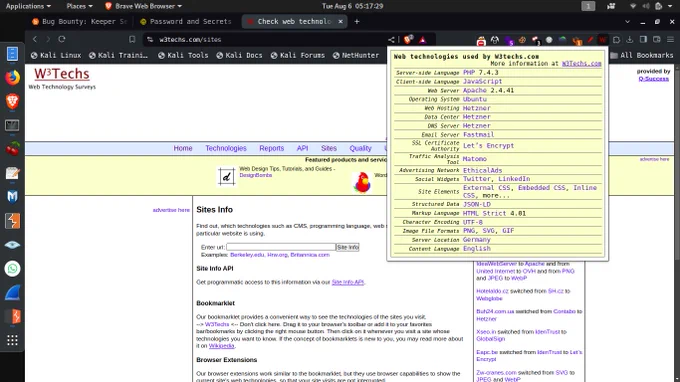The width and height of the screenshot is (680, 382).
Task: Click the Enter url input field
Action: [281, 247]
